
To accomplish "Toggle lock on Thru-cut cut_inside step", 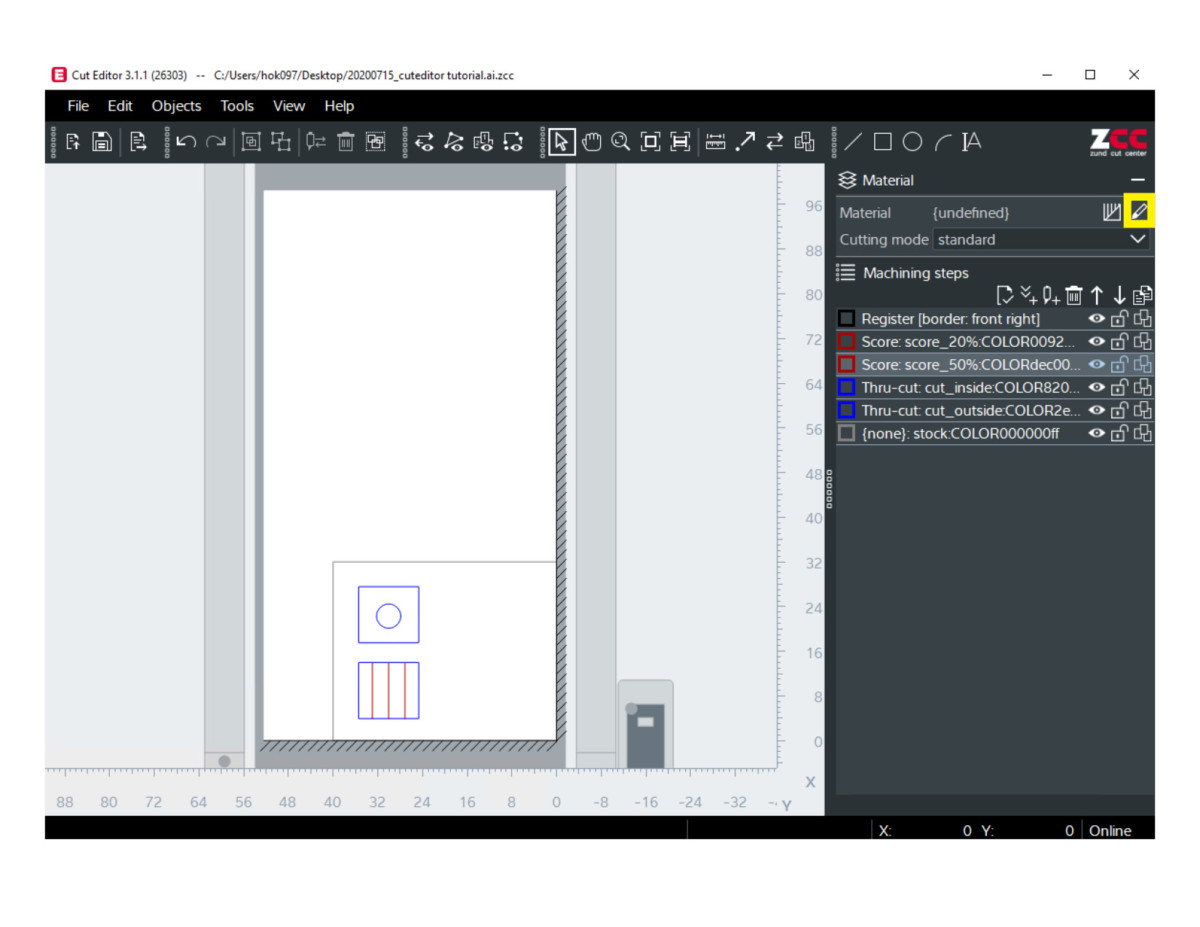I will 1120,387.
